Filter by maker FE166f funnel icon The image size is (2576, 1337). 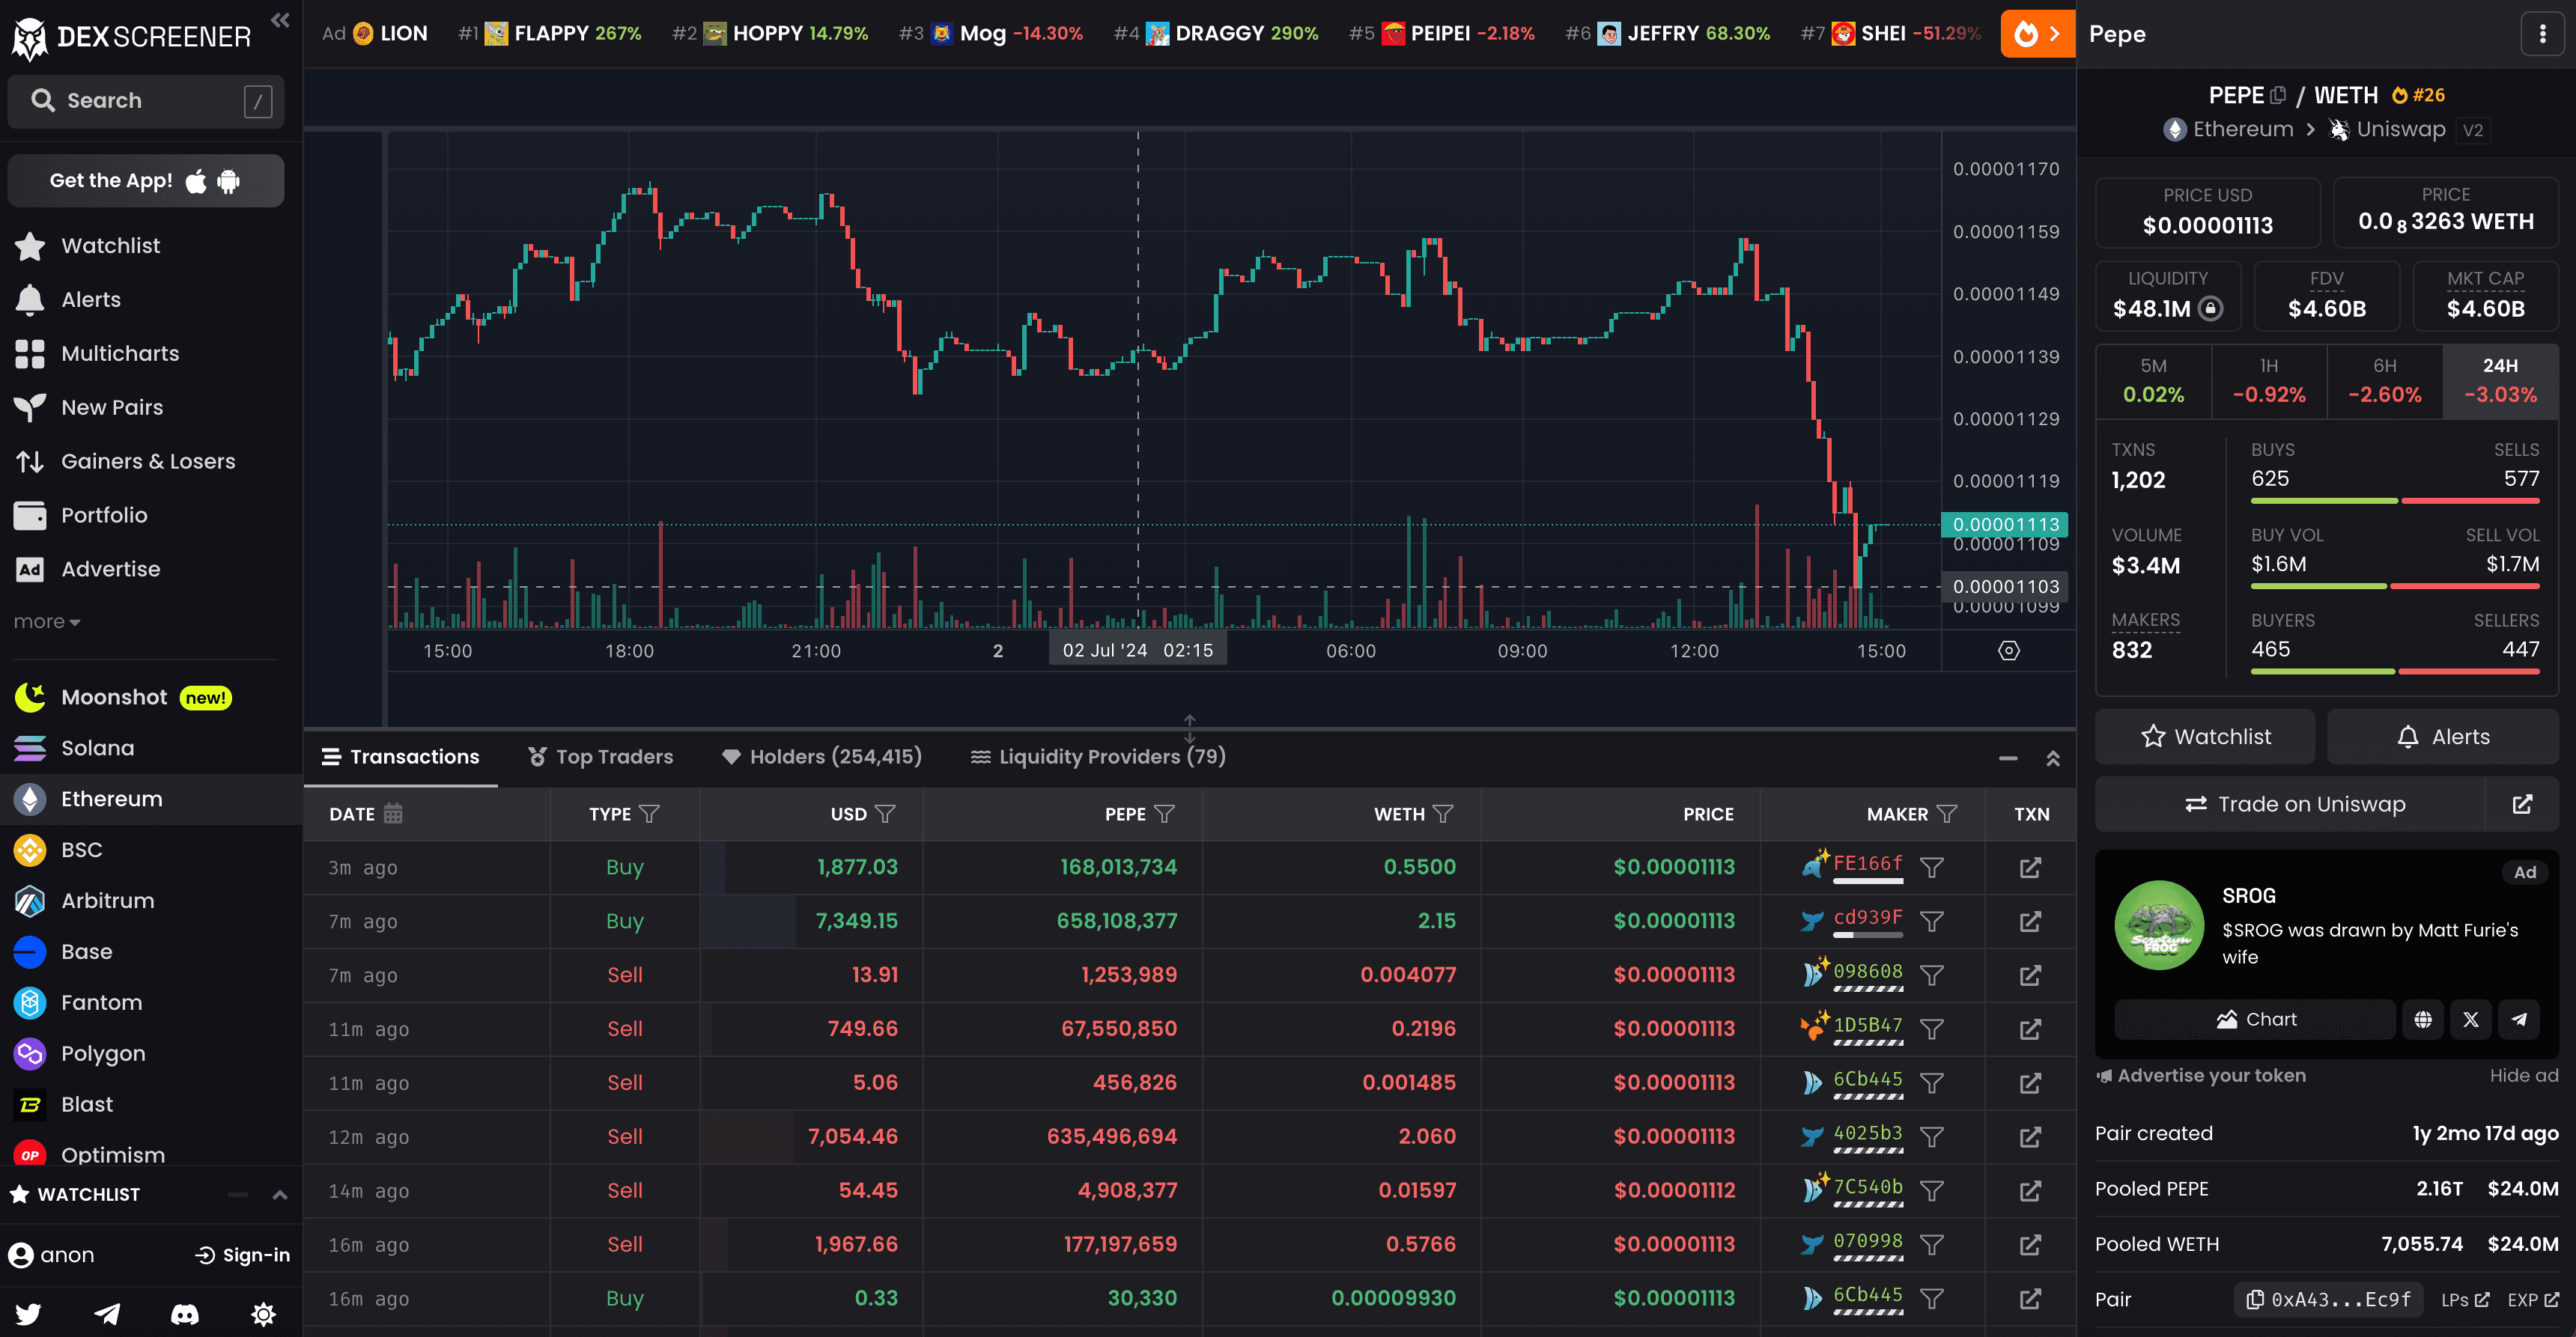pyautogui.click(x=1932, y=868)
